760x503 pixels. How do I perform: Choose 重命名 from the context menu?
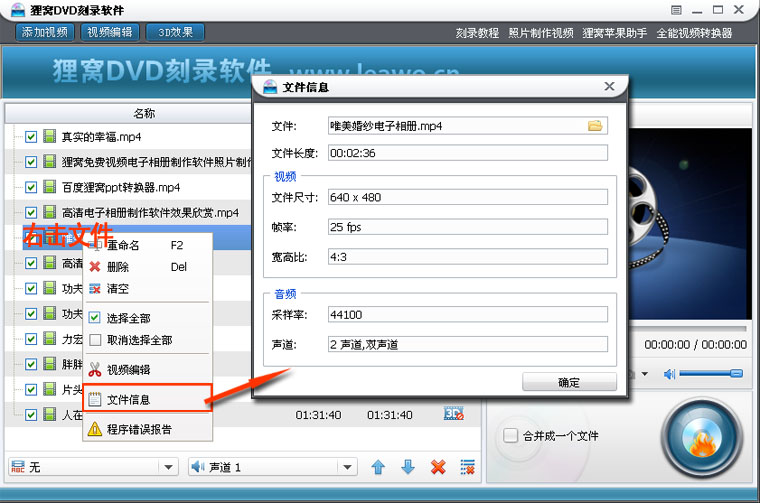point(147,245)
